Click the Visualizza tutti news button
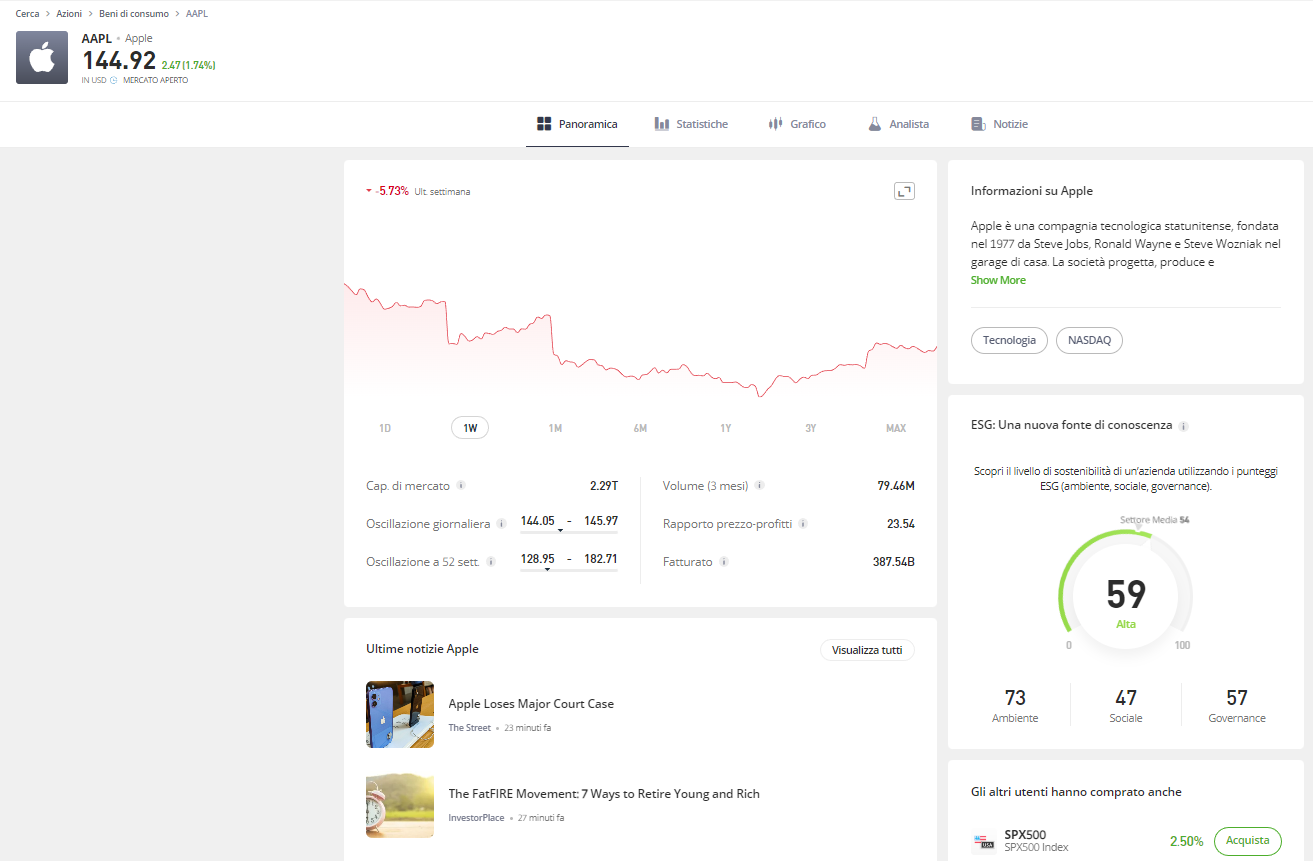The height and width of the screenshot is (861, 1313). pos(867,650)
